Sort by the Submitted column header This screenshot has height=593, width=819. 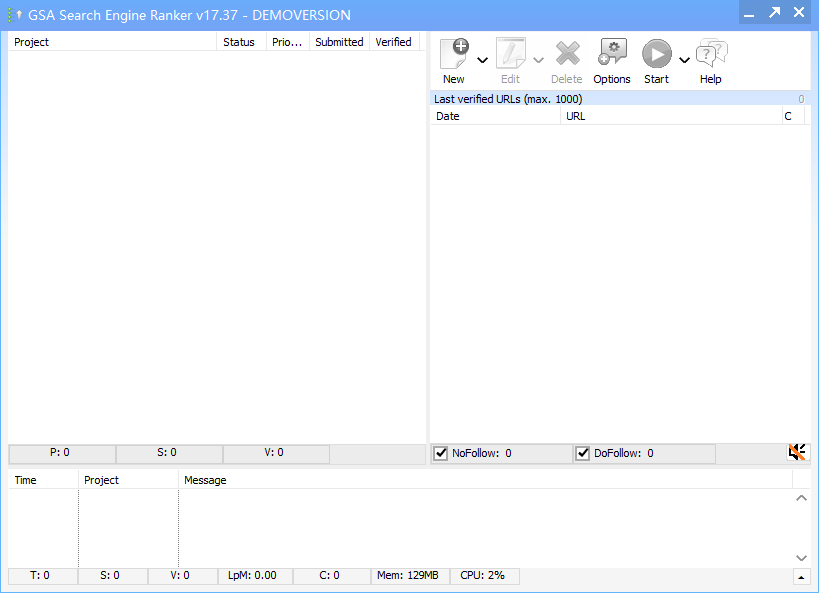pyautogui.click(x=340, y=42)
